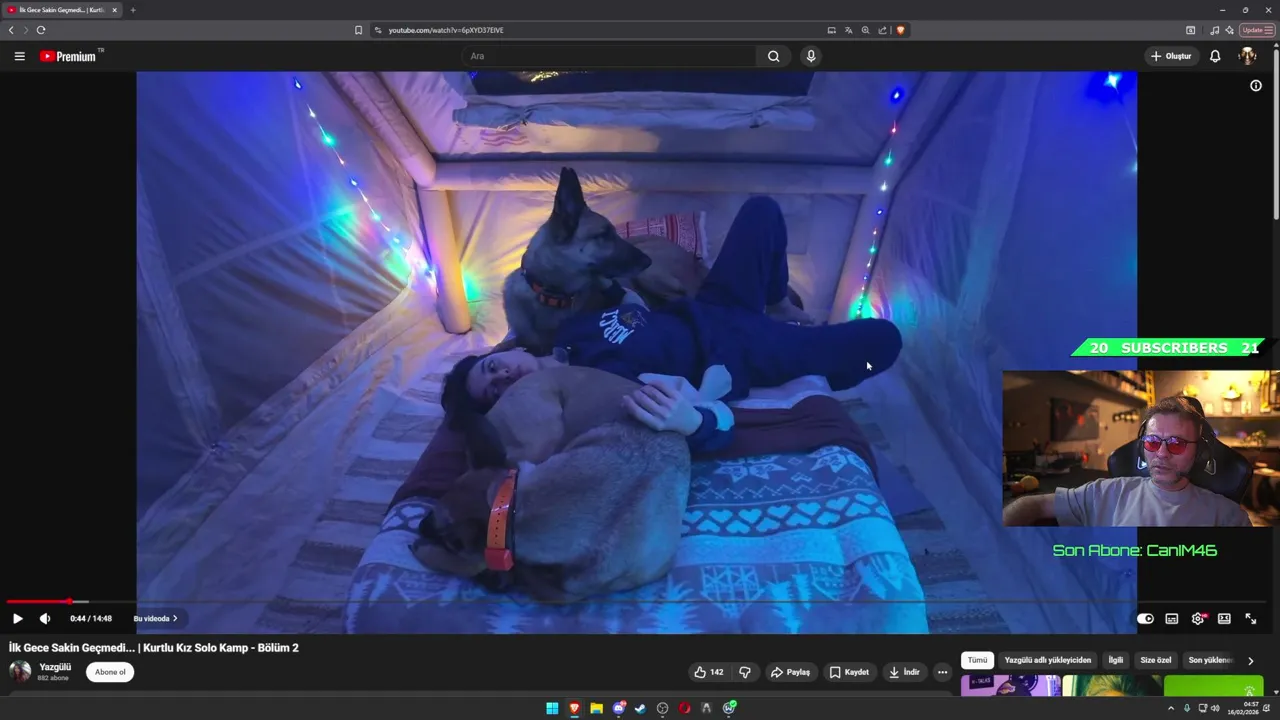Image resolution: width=1280 pixels, height=720 pixels.
Task: Save video with Kaydet button
Action: pos(849,672)
